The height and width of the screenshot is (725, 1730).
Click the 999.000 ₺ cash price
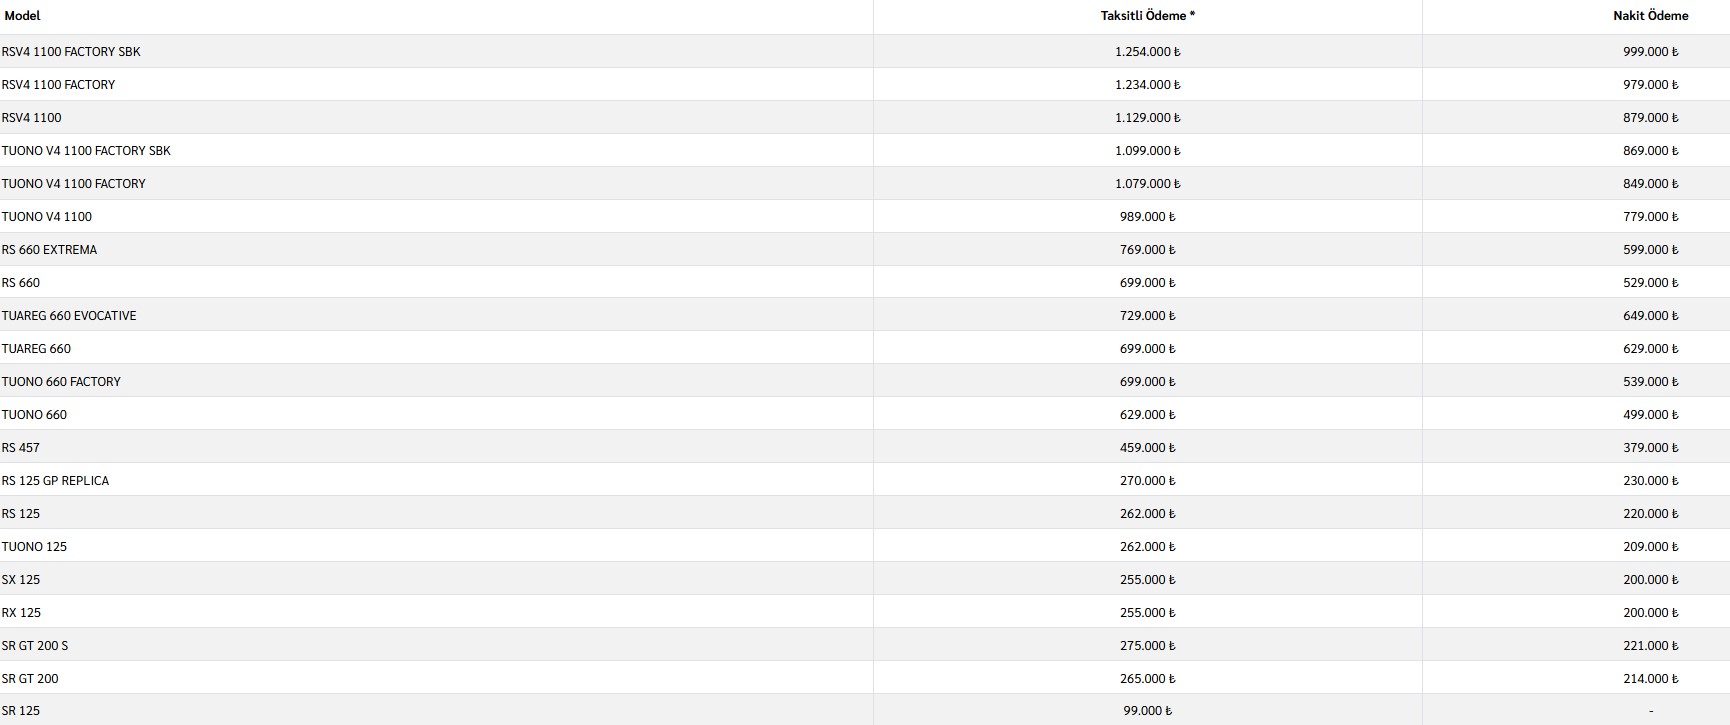[1651, 52]
